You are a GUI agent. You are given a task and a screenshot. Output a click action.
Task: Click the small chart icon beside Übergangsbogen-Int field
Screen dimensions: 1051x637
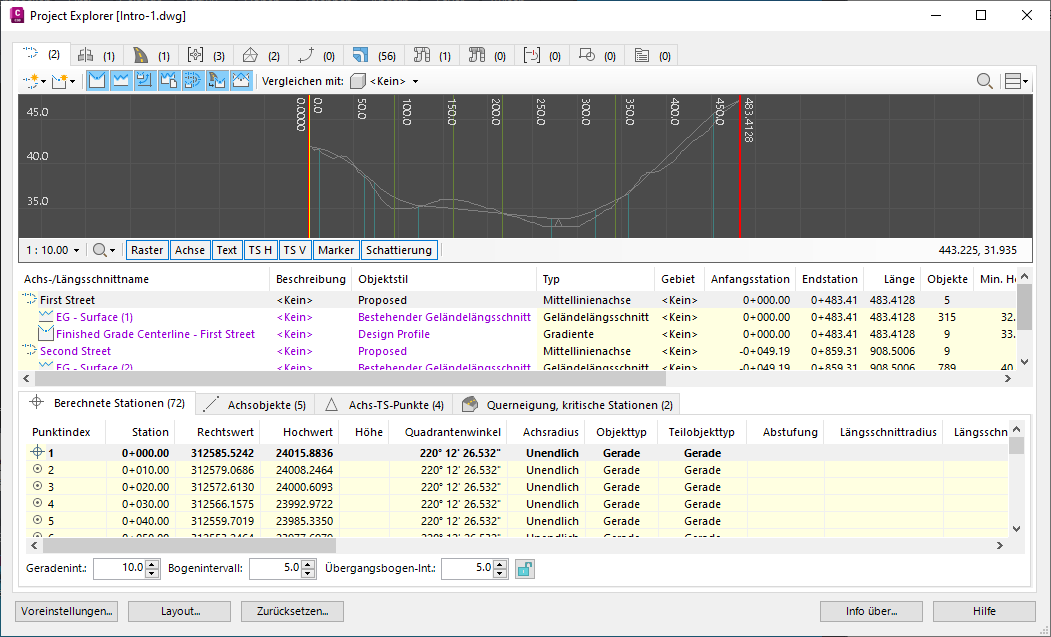524,568
